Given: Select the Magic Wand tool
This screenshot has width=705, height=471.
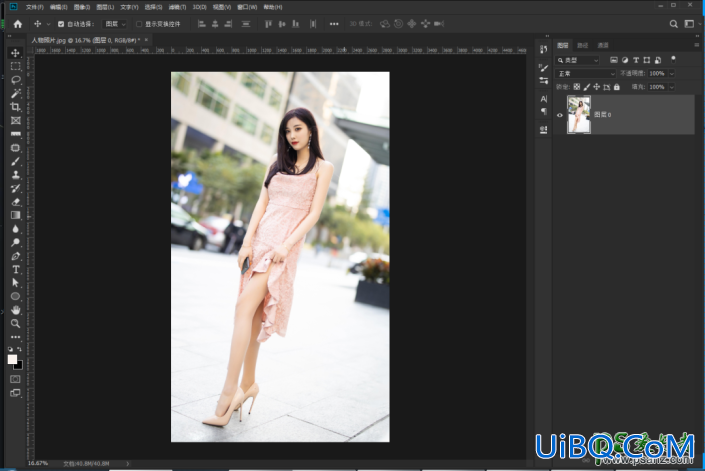Looking at the screenshot, I should point(15,93).
